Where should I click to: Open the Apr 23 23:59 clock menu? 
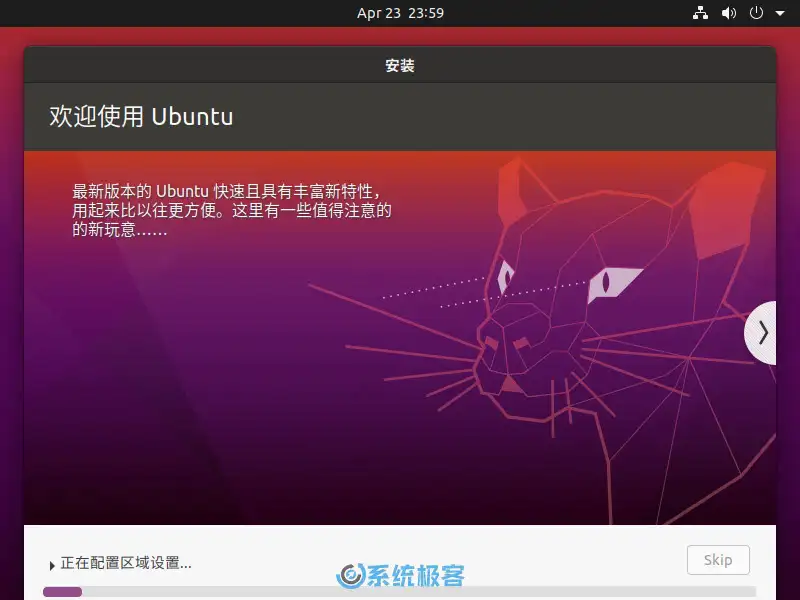tap(399, 13)
